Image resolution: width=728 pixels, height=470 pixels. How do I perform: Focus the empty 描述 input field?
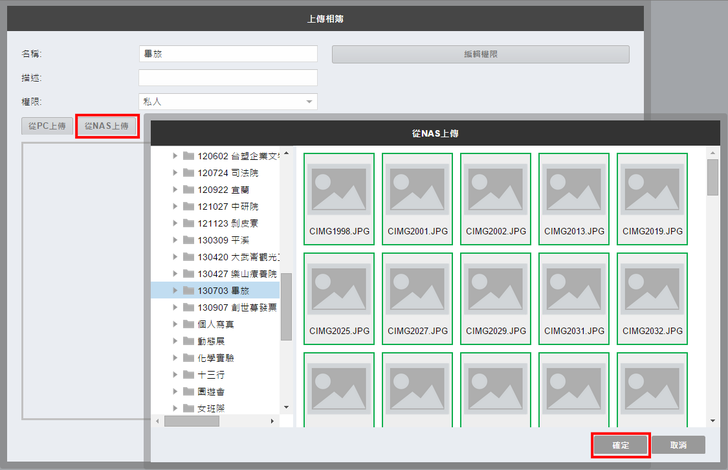(x=228, y=78)
